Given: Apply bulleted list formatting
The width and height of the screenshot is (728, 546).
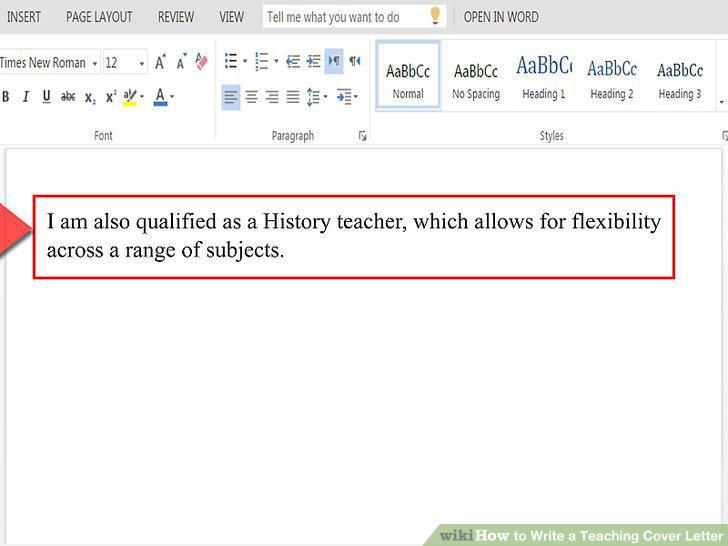Looking at the screenshot, I should click(231, 61).
